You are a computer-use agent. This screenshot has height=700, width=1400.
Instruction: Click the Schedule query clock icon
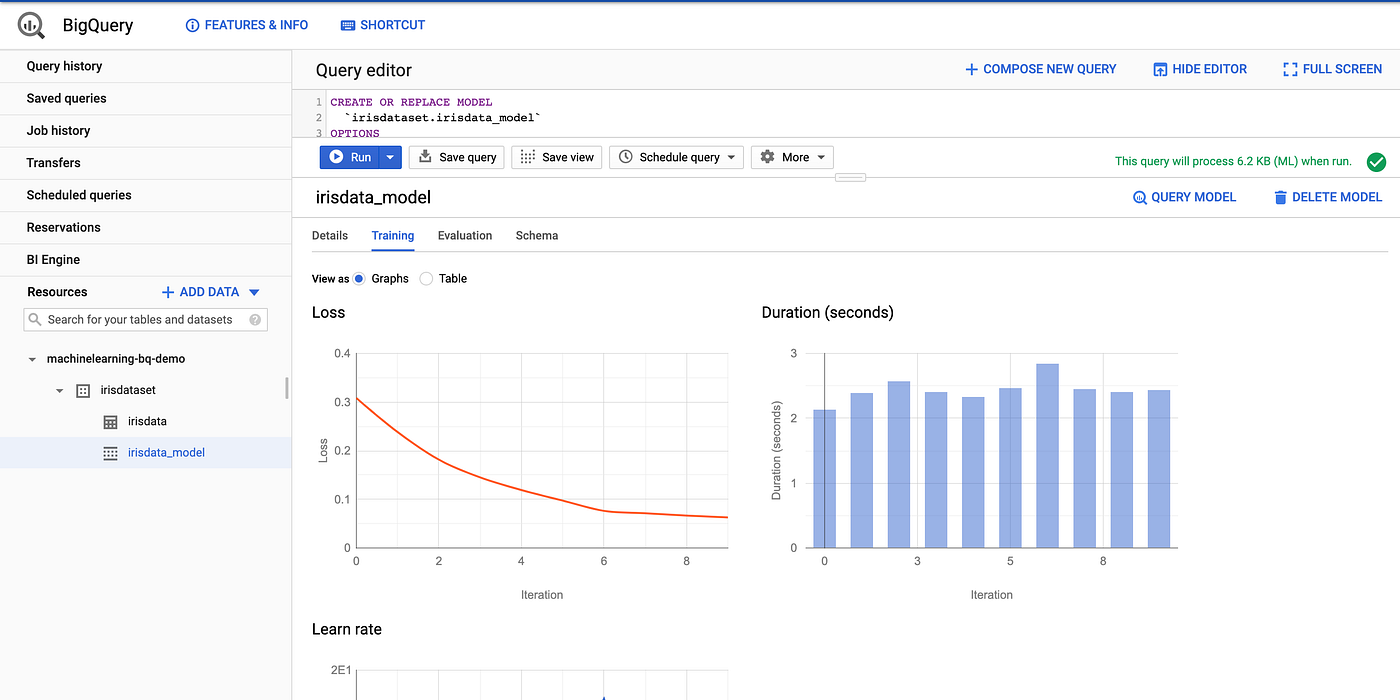click(x=625, y=157)
